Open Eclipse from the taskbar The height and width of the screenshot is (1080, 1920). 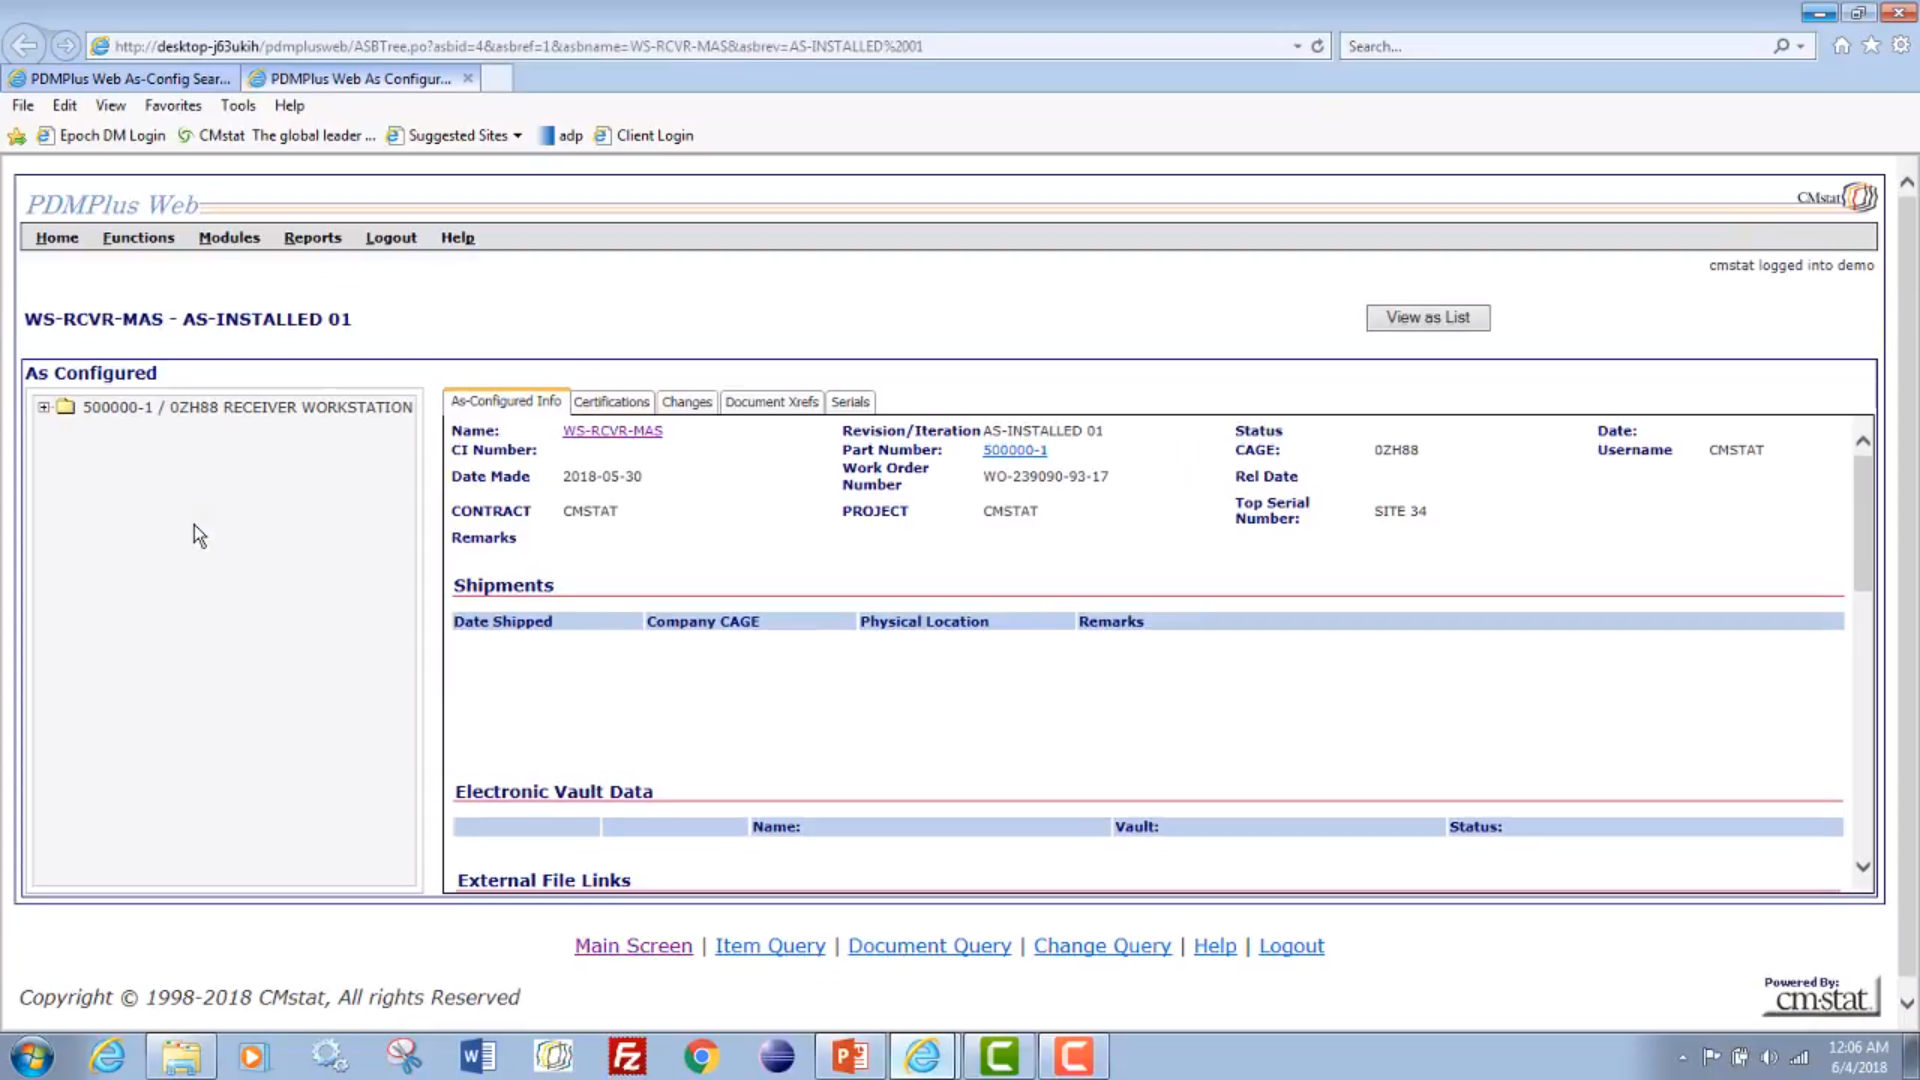(777, 1055)
